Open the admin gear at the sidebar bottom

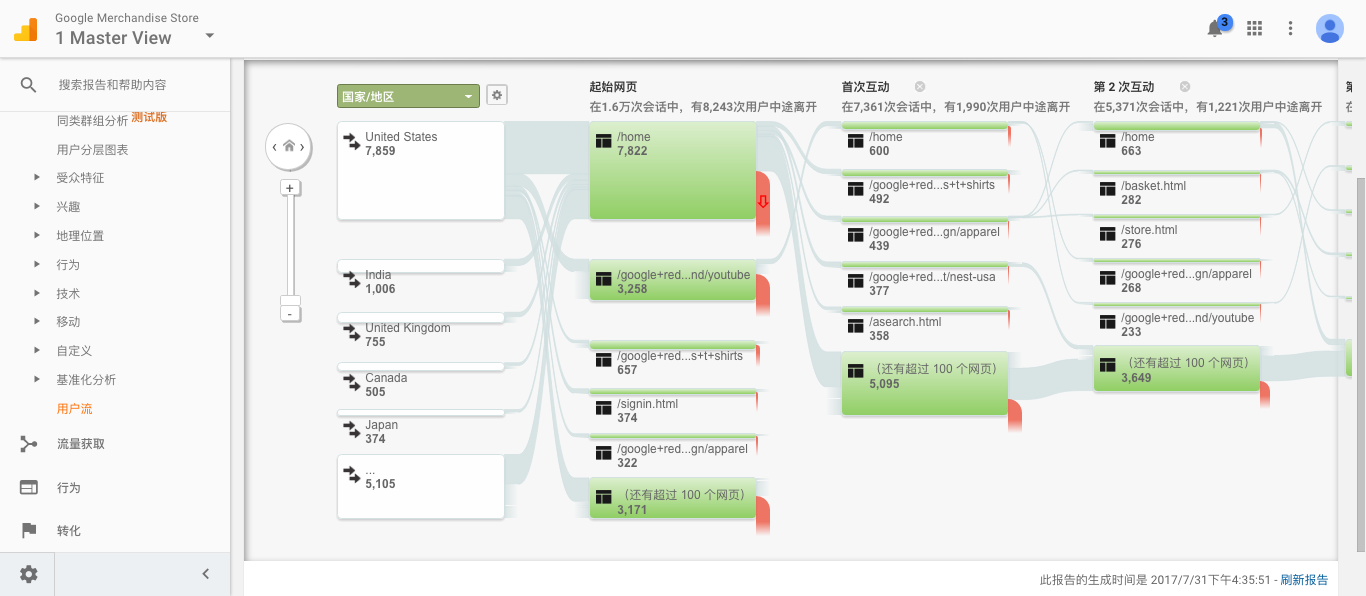coord(27,574)
